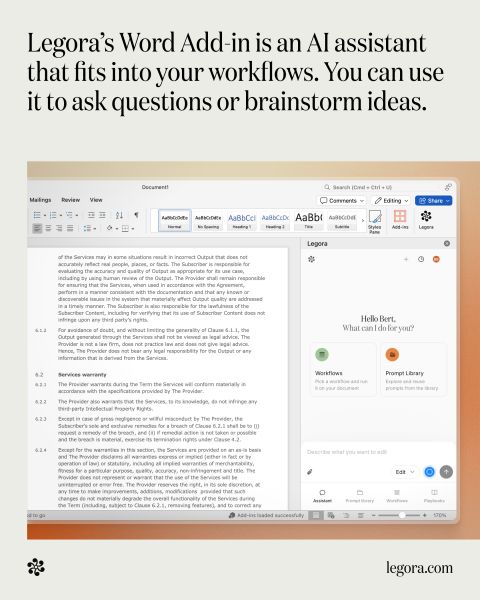Screen dimensions: 480x600
Task: Switch to the Playbooks tab in Legora
Action: [434, 496]
